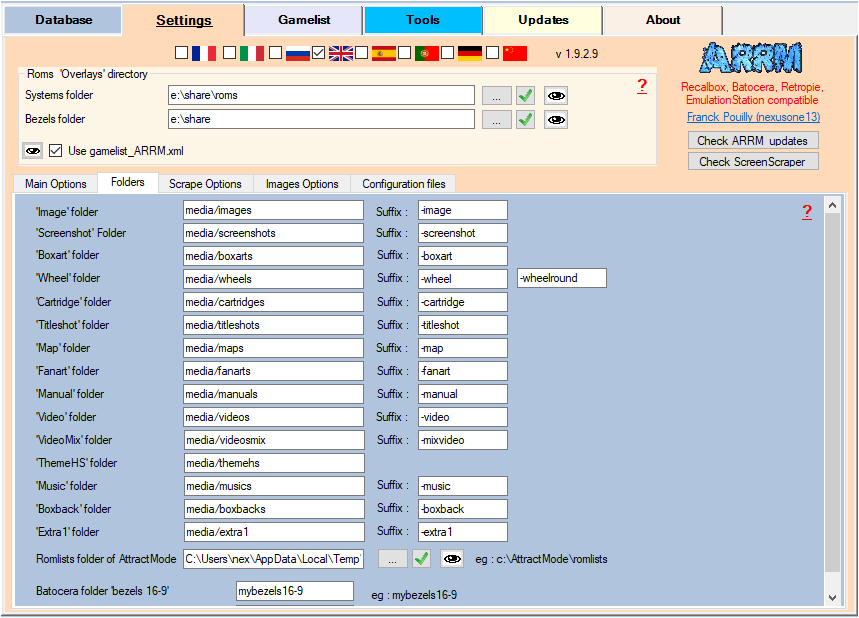The width and height of the screenshot is (859, 618).
Task: Click the German flag icon
Action: click(470, 53)
